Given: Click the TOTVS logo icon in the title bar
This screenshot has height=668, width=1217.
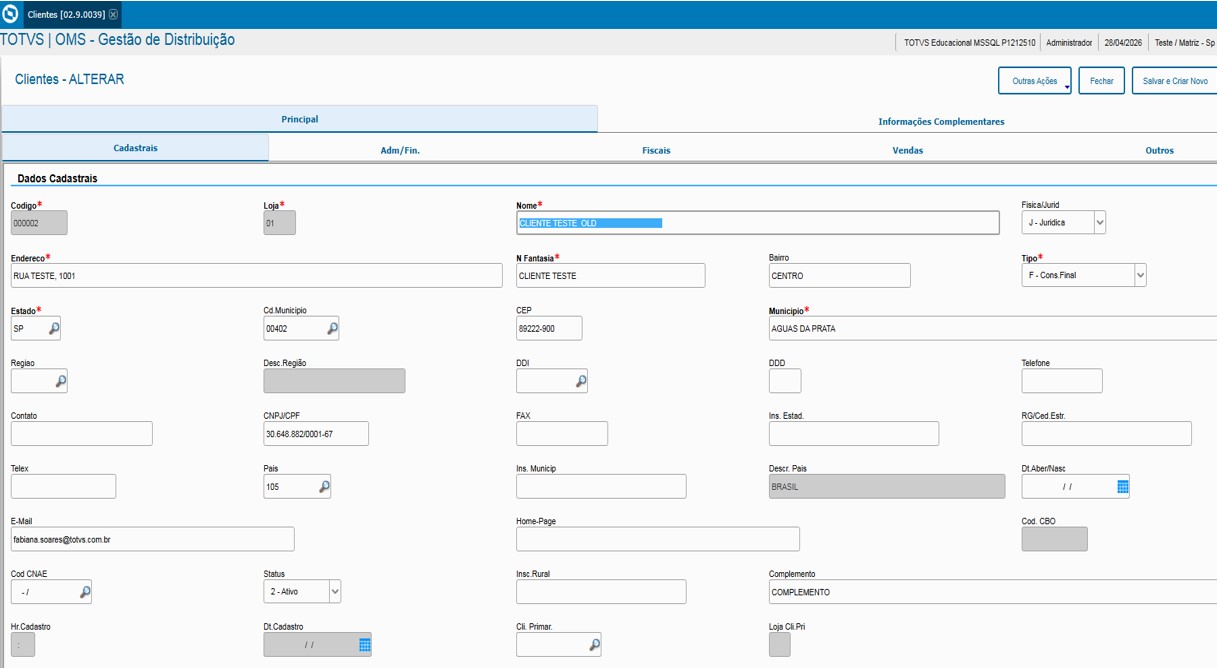Looking at the screenshot, I should click(x=11, y=14).
